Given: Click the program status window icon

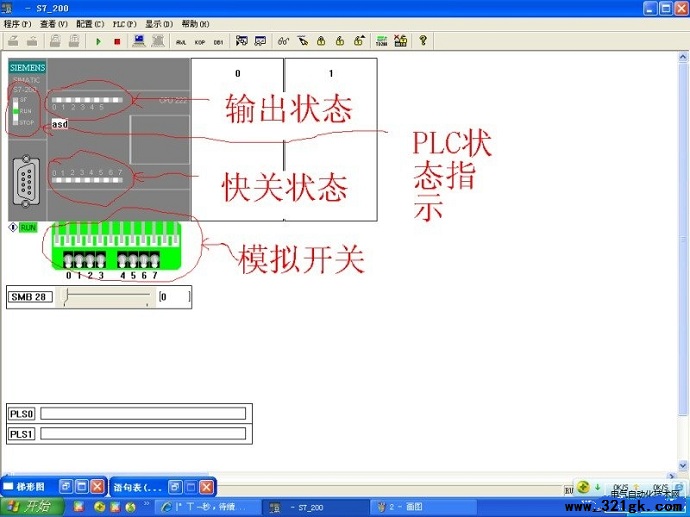Looking at the screenshot, I should pos(242,41).
